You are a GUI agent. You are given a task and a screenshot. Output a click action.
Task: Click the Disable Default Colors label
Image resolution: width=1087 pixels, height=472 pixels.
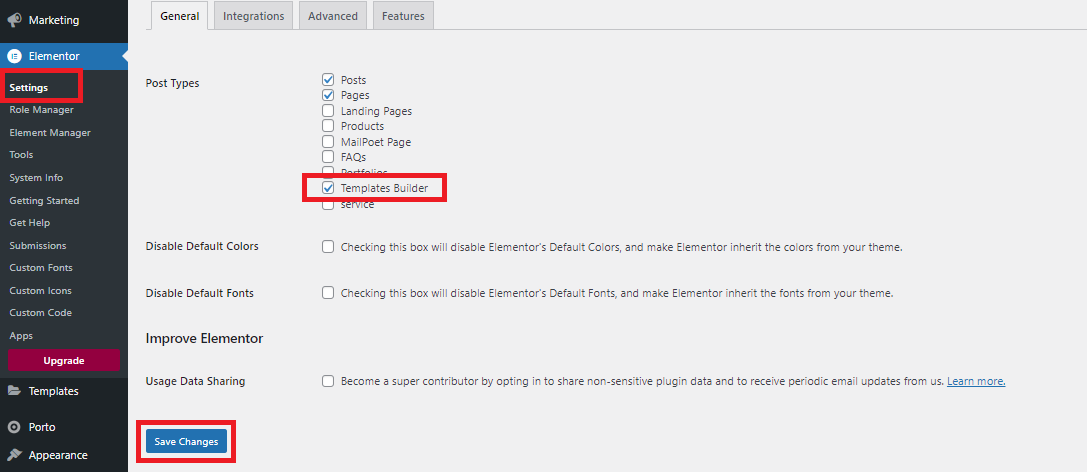pyautogui.click(x=202, y=247)
